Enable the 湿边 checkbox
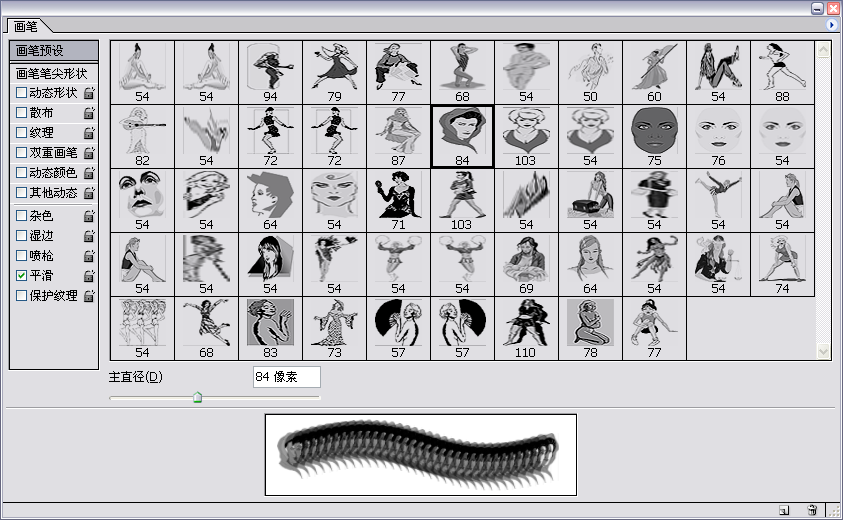The width and height of the screenshot is (843, 520). 22,236
